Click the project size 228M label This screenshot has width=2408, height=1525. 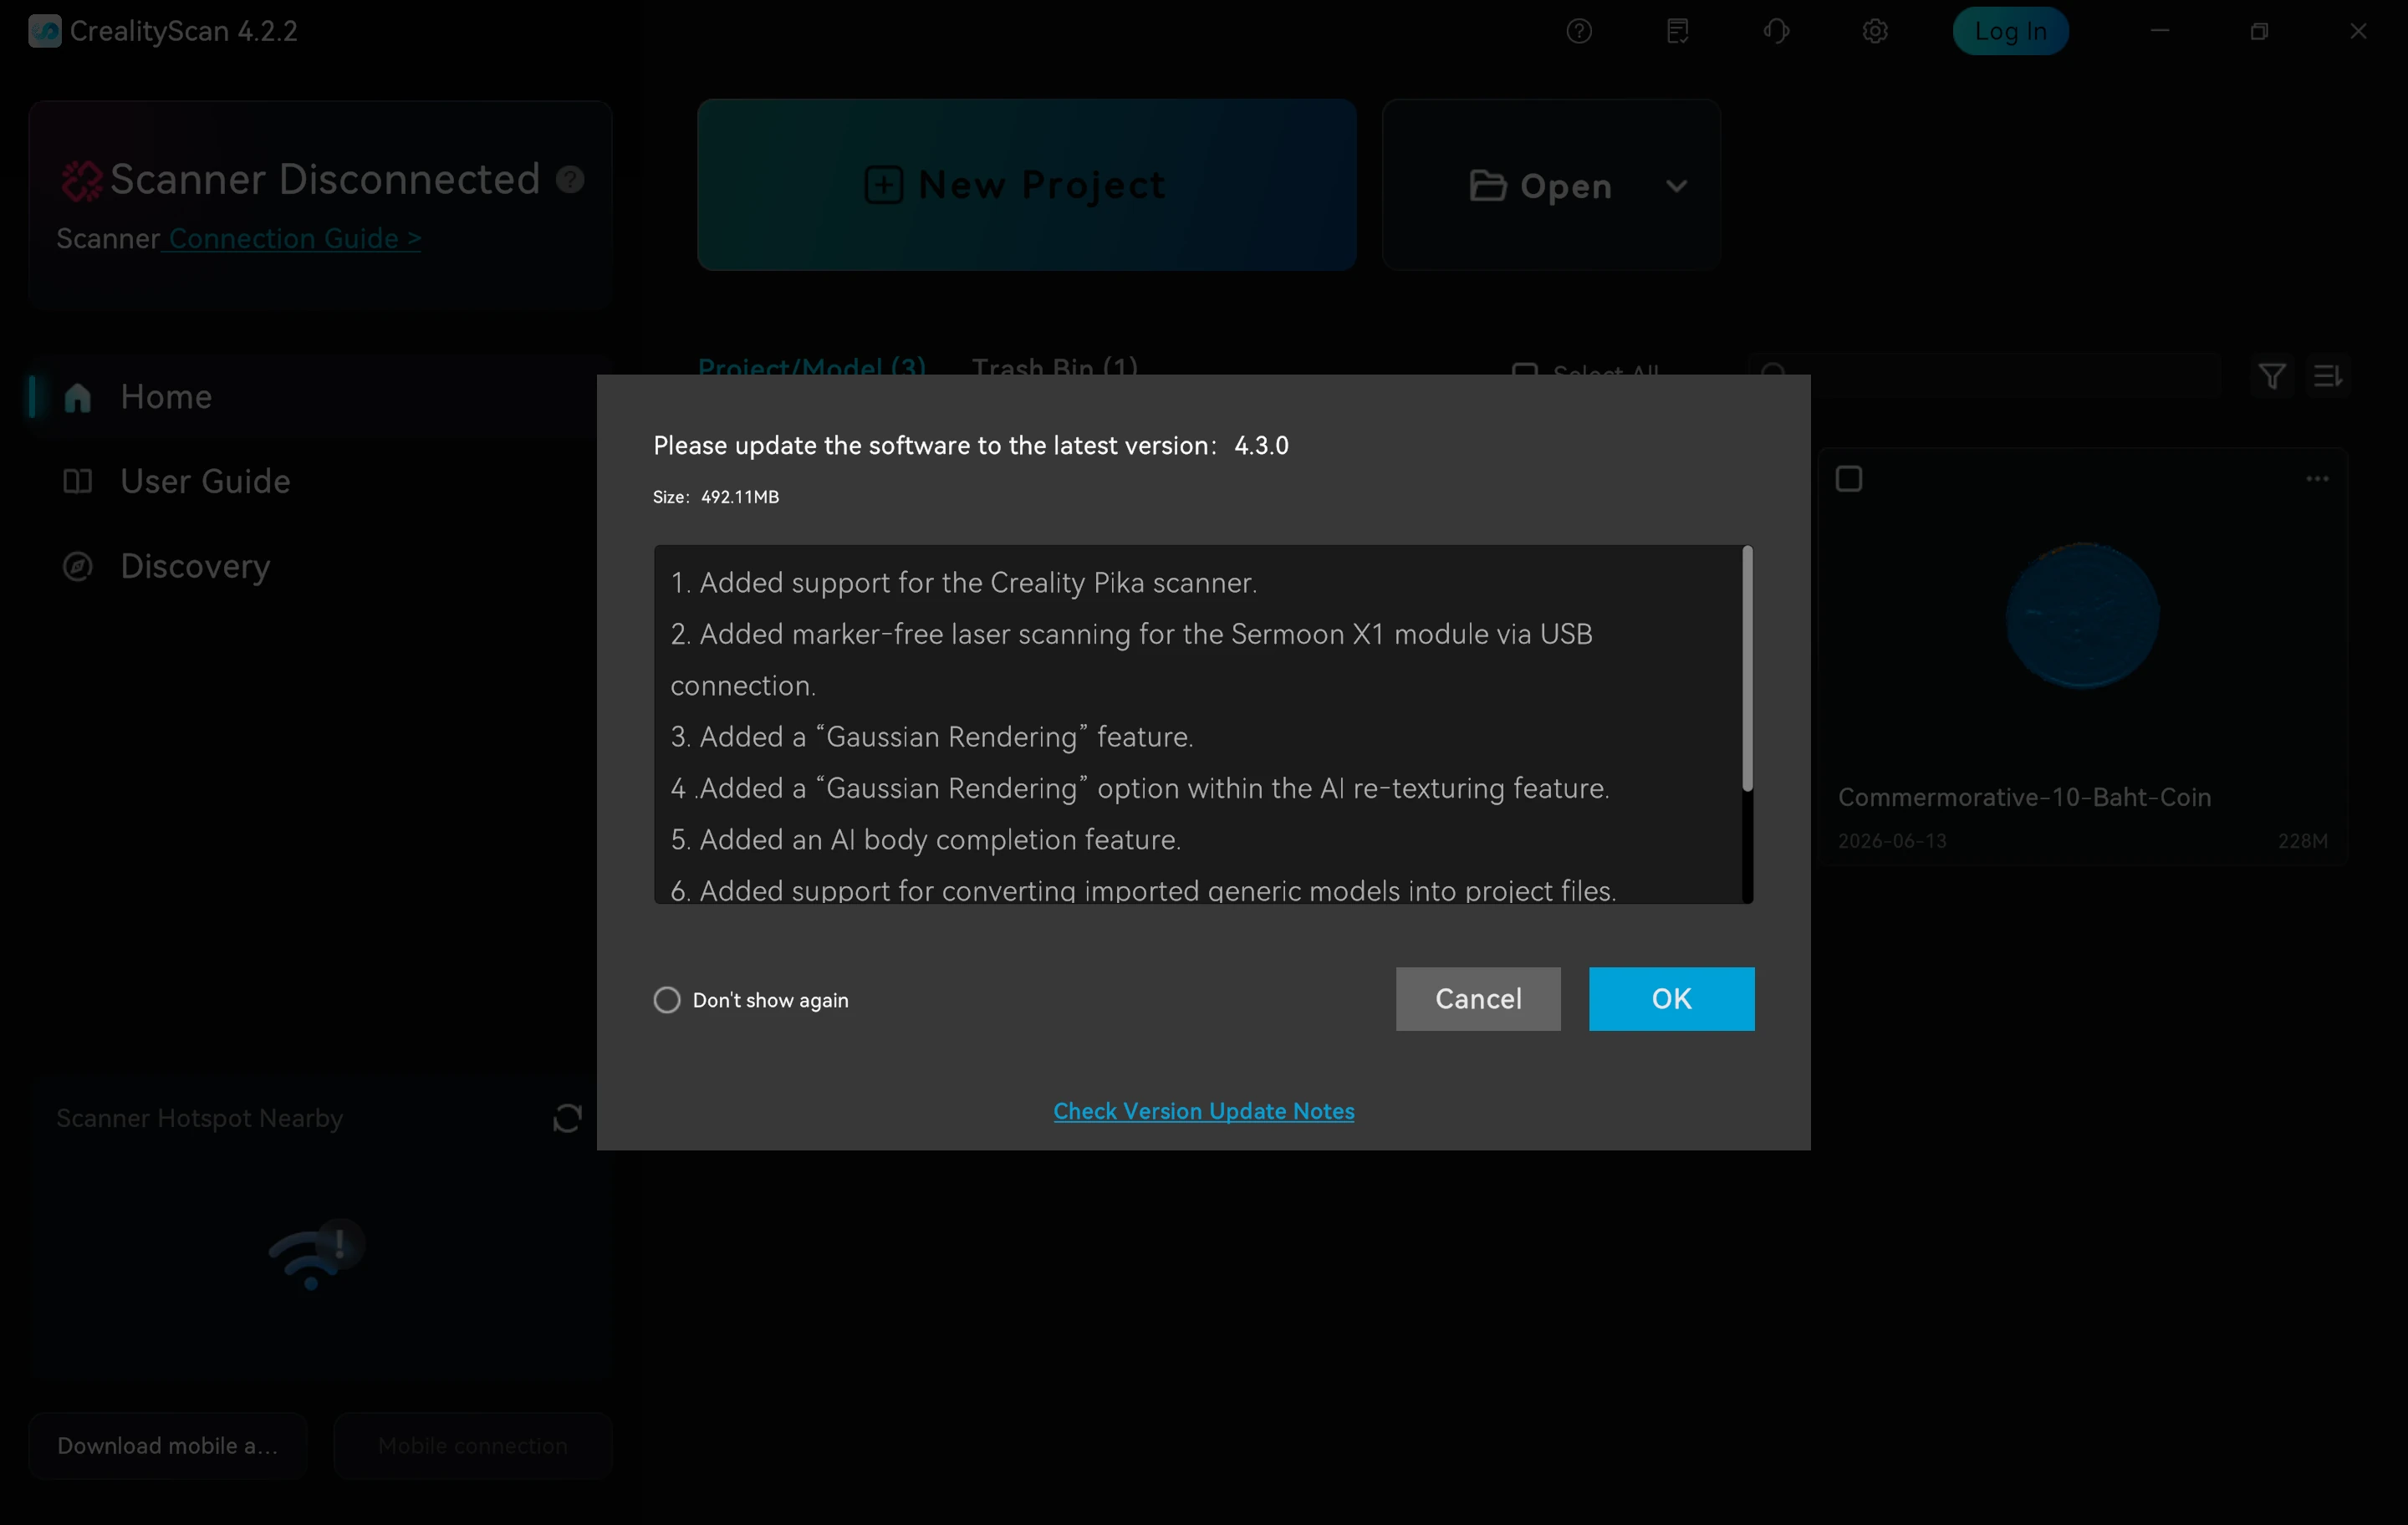pyautogui.click(x=2302, y=841)
